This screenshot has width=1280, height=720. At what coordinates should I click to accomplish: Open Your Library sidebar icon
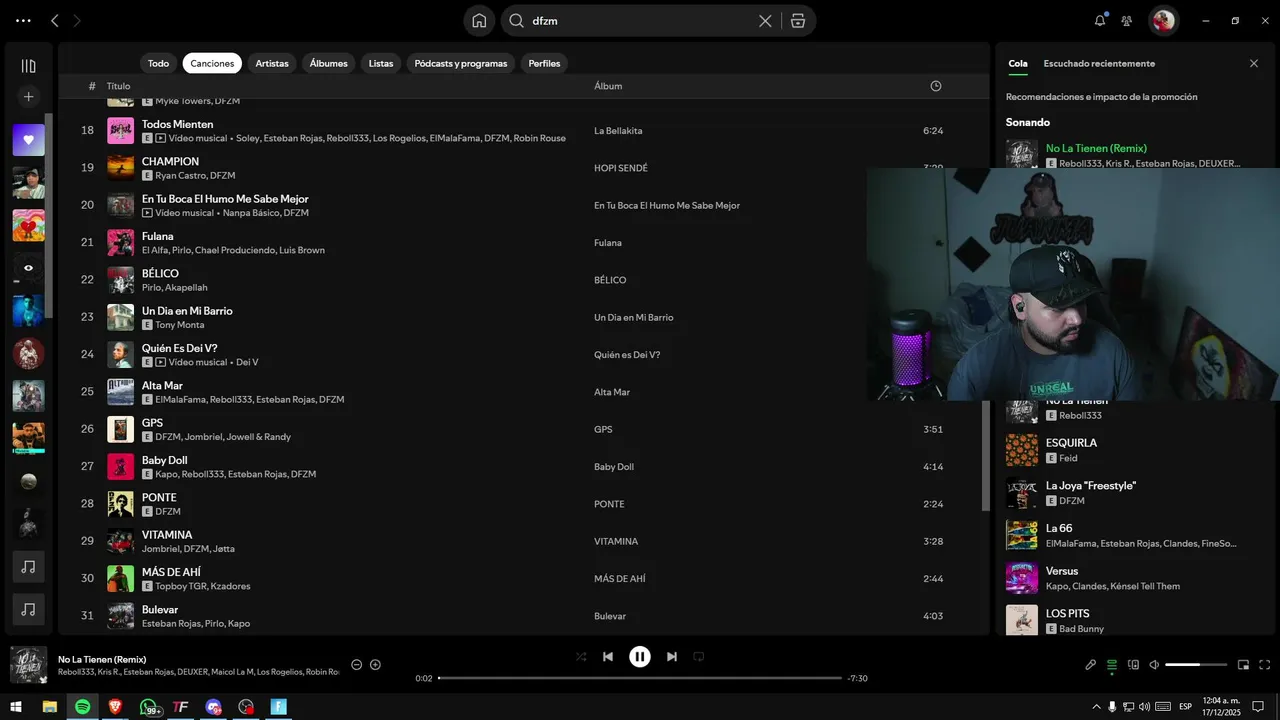point(28,66)
